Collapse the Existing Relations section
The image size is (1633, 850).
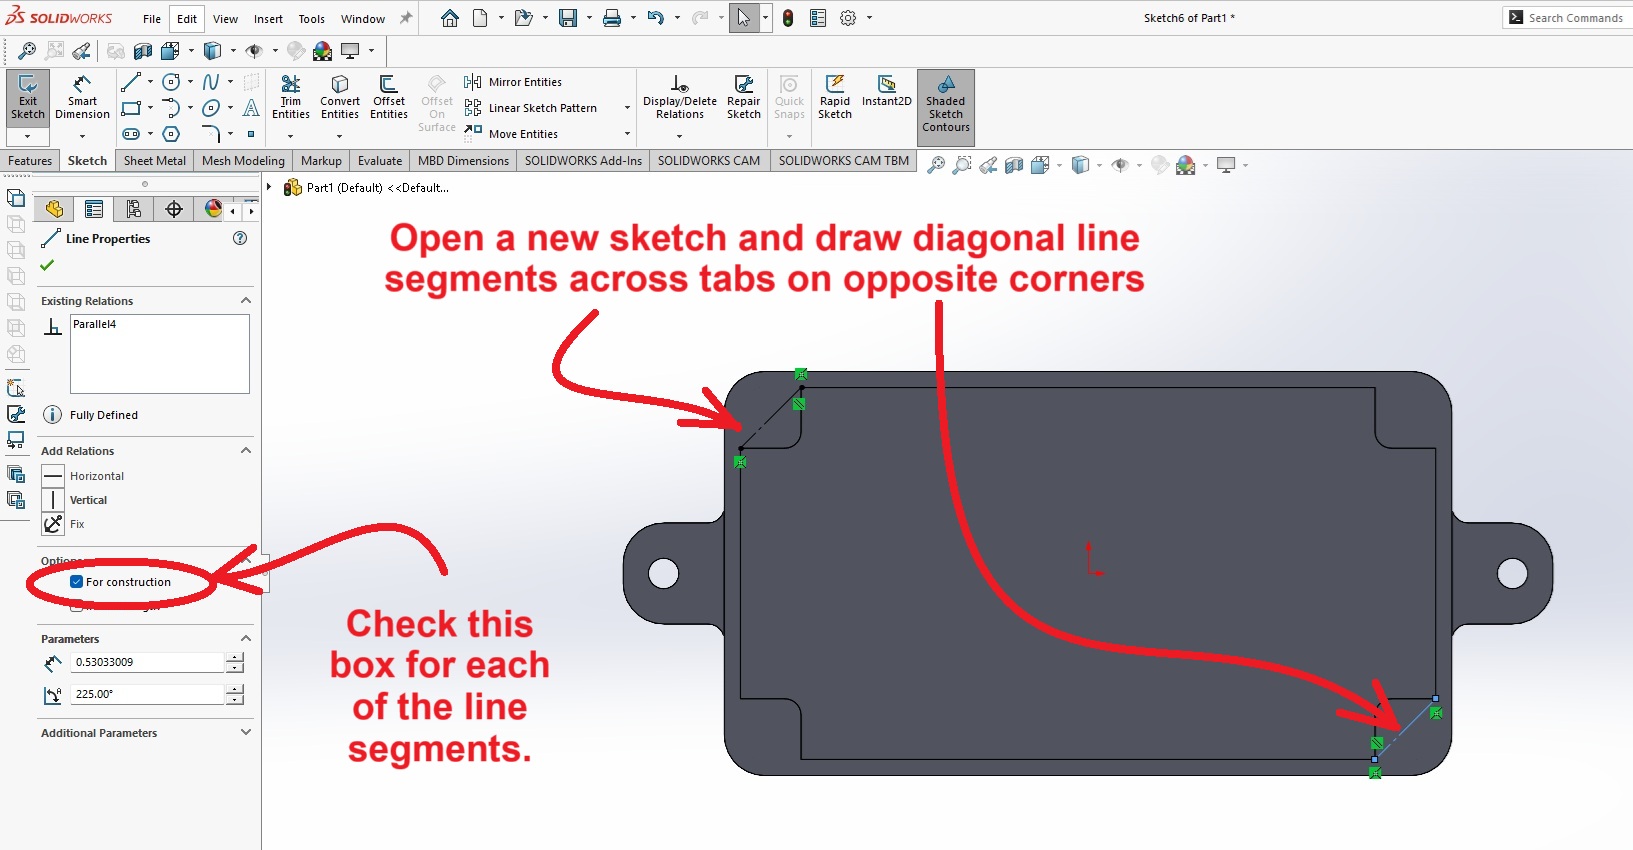245,301
